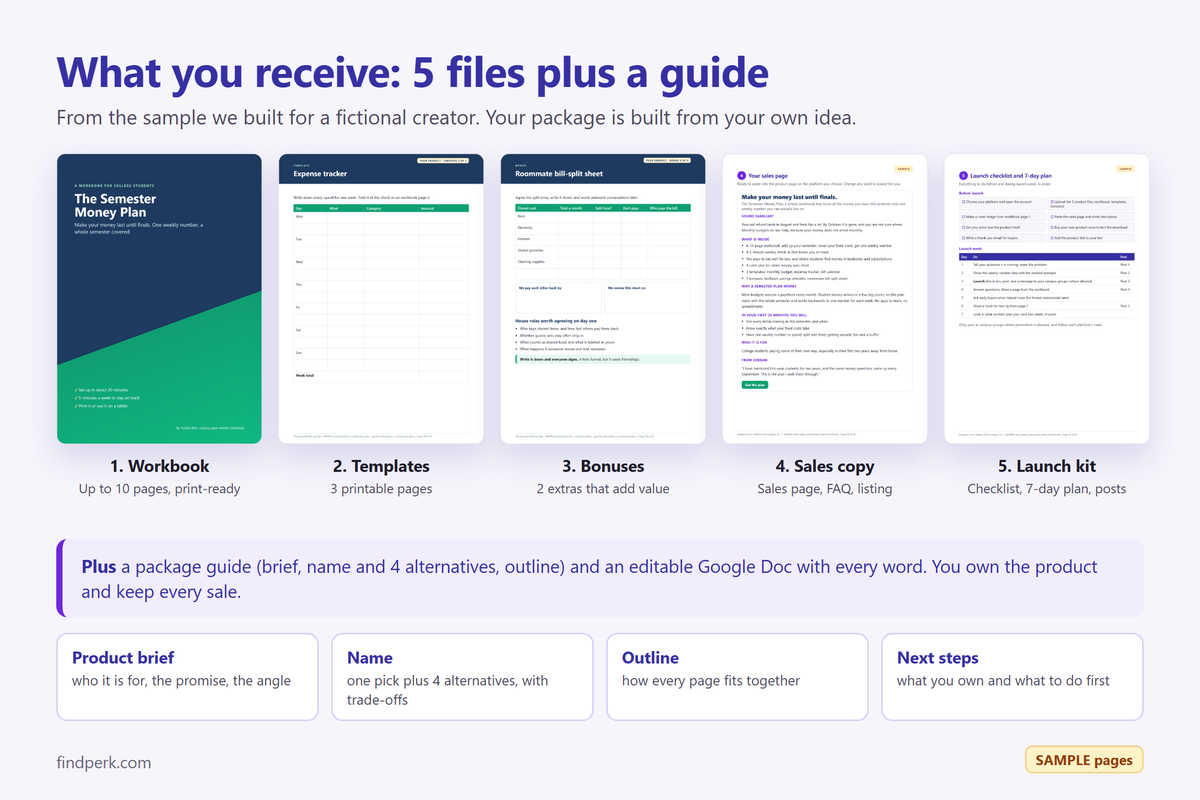Click the 'Roommate bill-split sheet' heading

pos(558,174)
